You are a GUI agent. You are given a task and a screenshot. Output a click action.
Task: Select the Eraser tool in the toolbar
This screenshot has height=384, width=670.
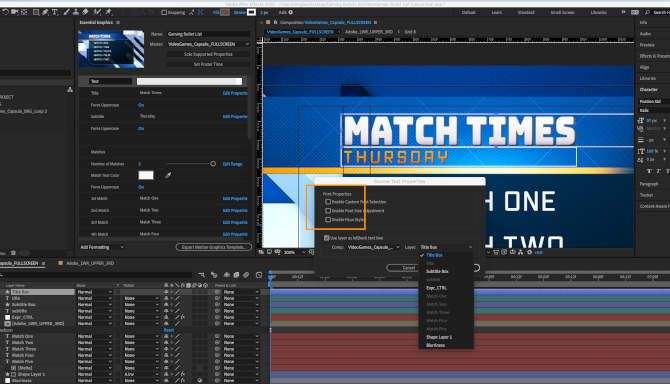click(x=85, y=12)
